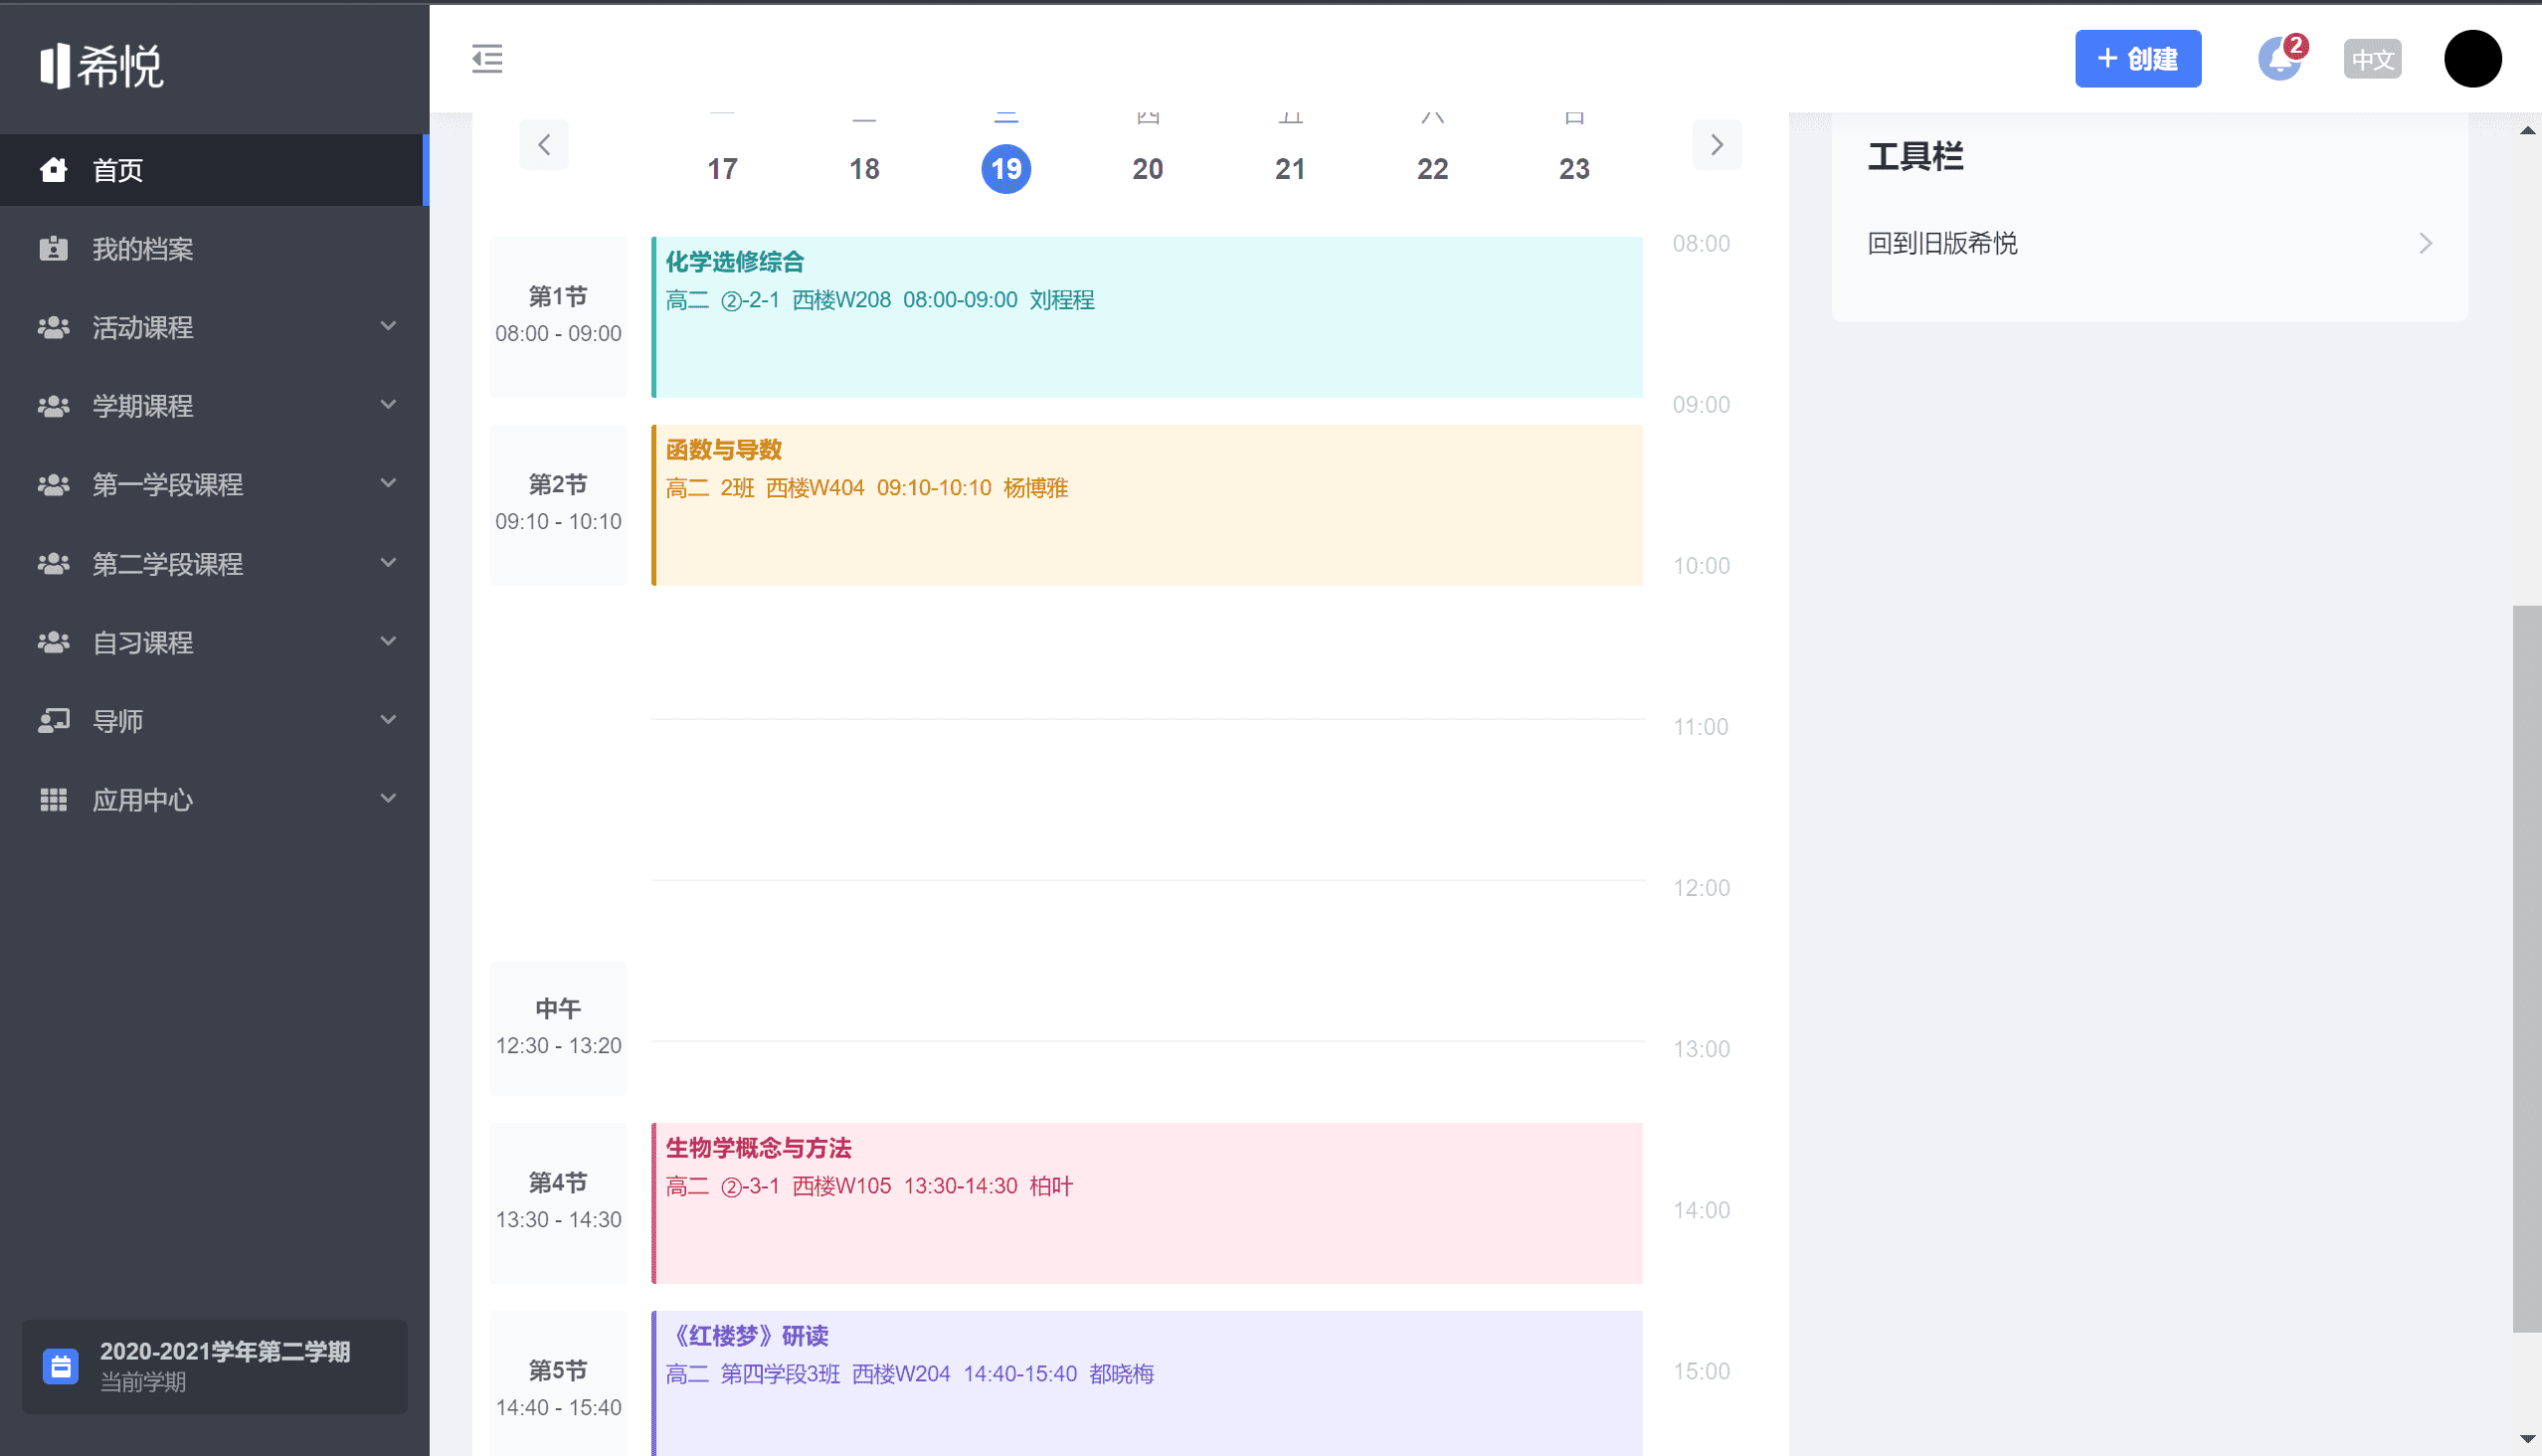Click the group icon beside 第二学段课程
The width and height of the screenshot is (2542, 1456).
[x=54, y=564]
